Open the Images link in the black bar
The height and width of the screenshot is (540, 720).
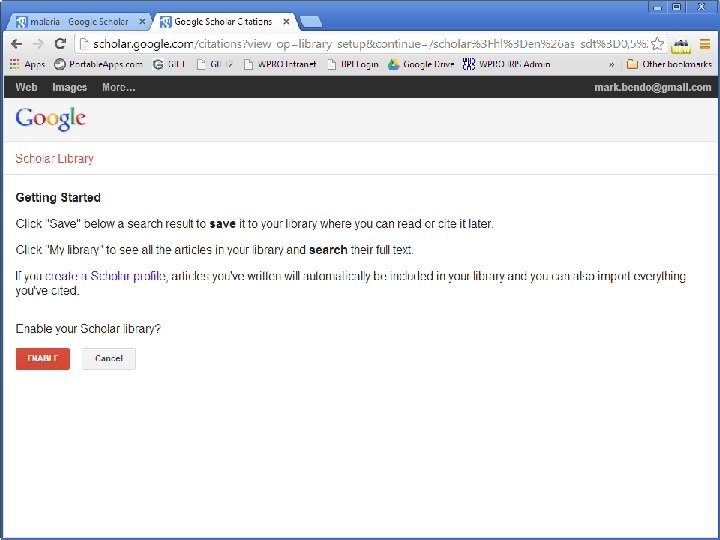(69, 87)
